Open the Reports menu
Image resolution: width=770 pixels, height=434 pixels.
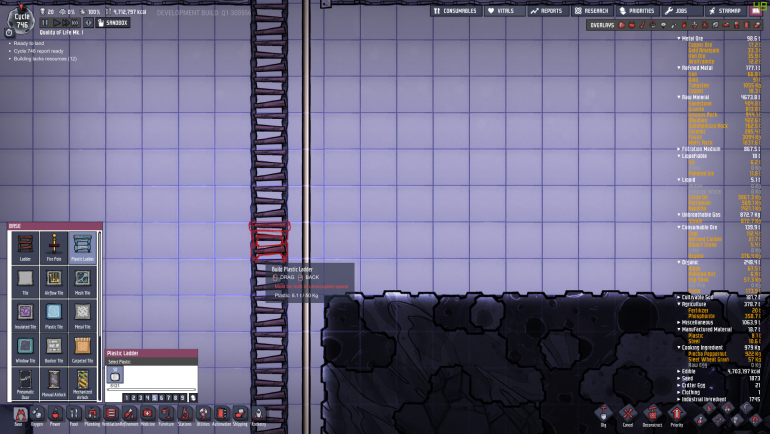(548, 10)
